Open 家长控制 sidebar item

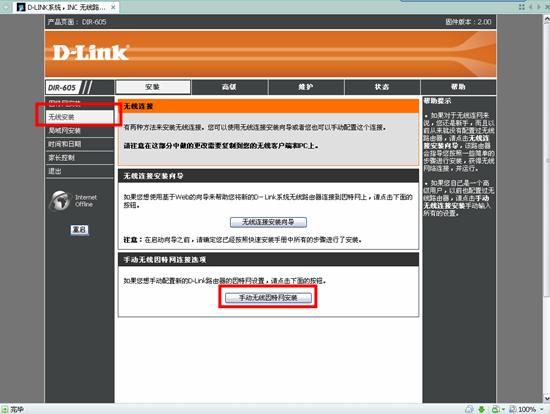(80, 158)
